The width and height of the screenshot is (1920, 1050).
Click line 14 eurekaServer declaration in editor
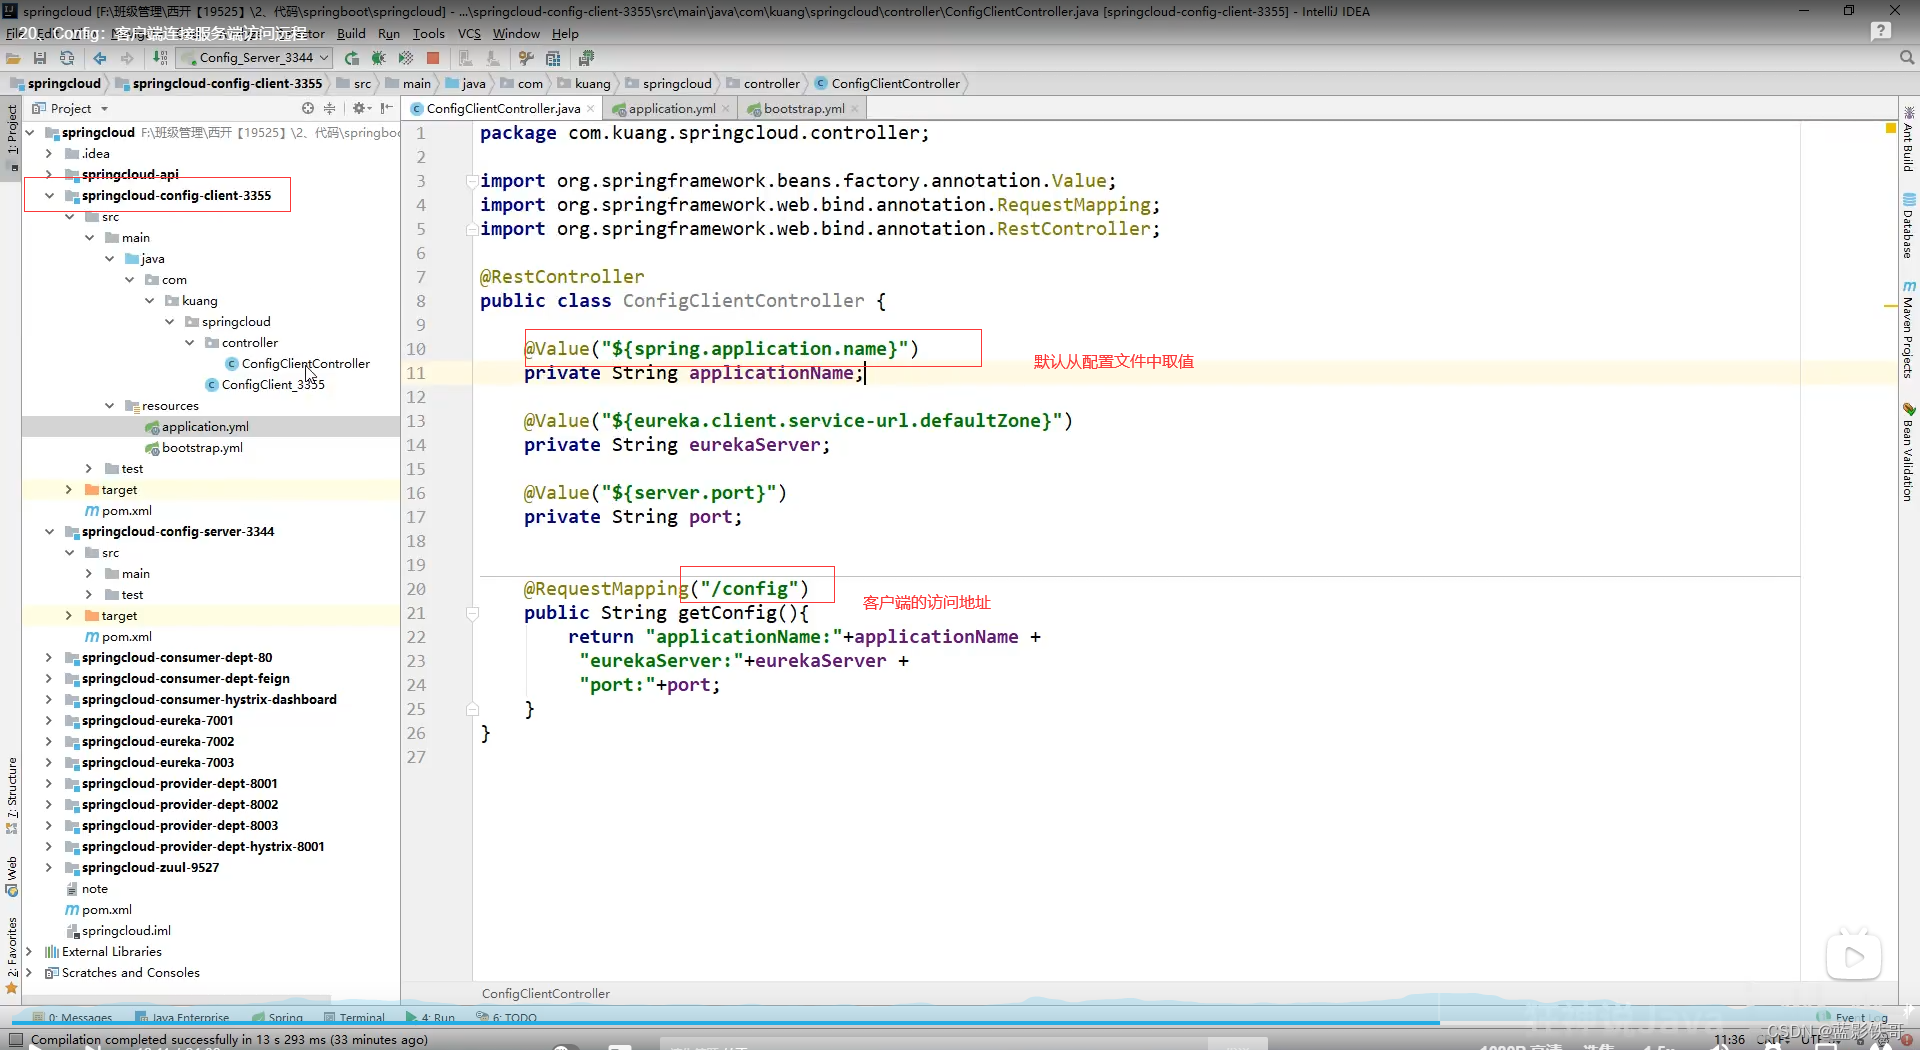pos(676,445)
